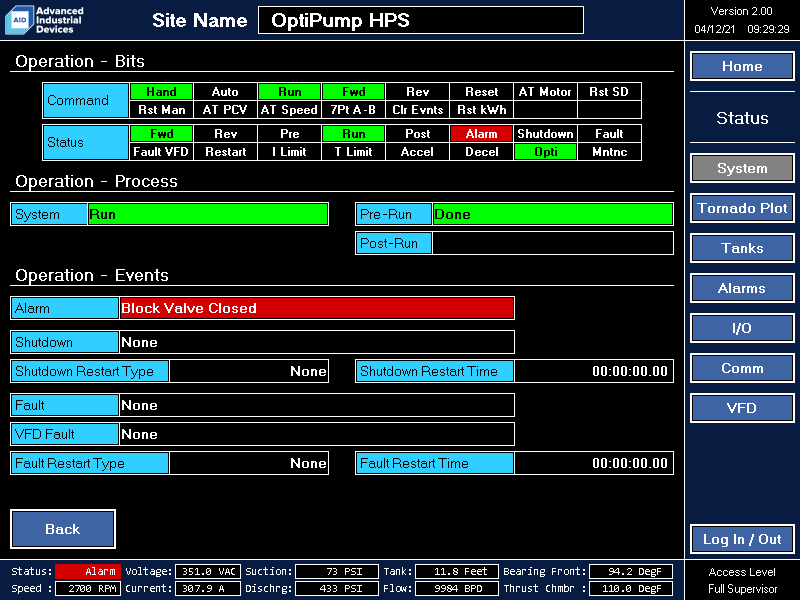The image size is (800, 600).
Task: Click the Fault event value None
Action: click(316, 405)
